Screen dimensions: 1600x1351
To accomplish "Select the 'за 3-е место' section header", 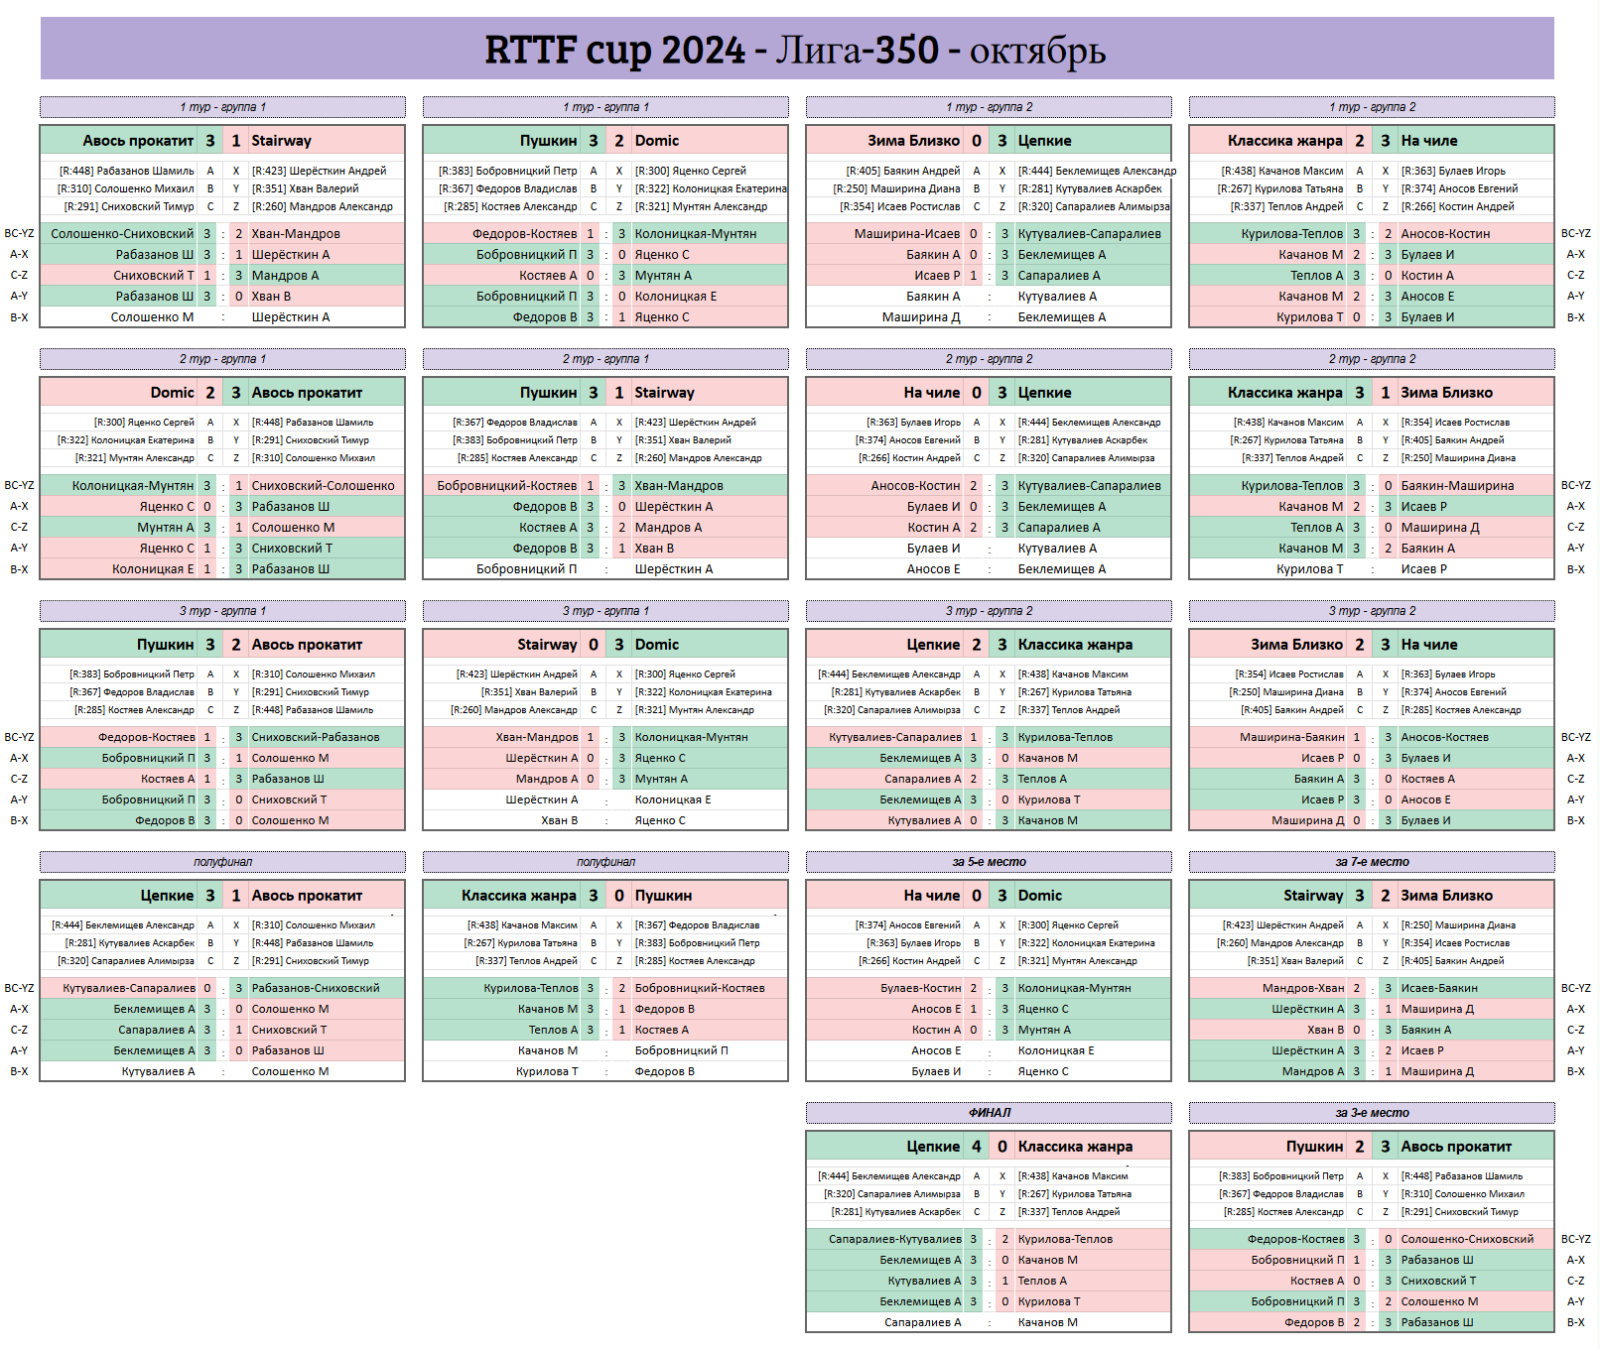I will coord(1371,1113).
